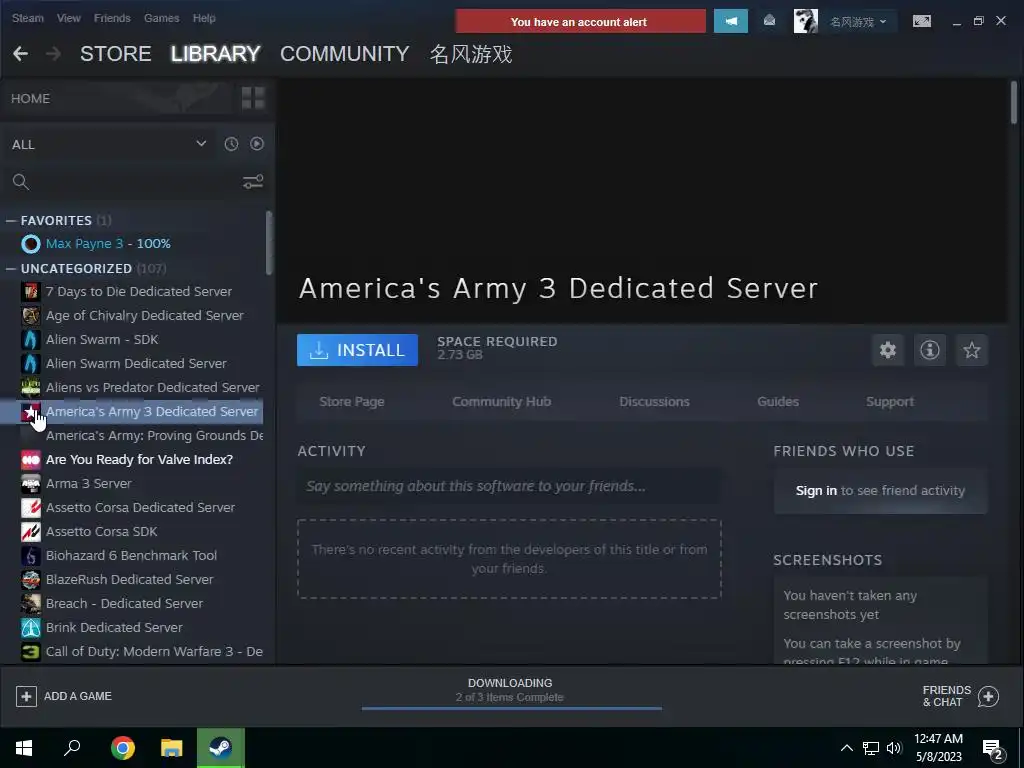Open advanced library filter options

click(253, 182)
